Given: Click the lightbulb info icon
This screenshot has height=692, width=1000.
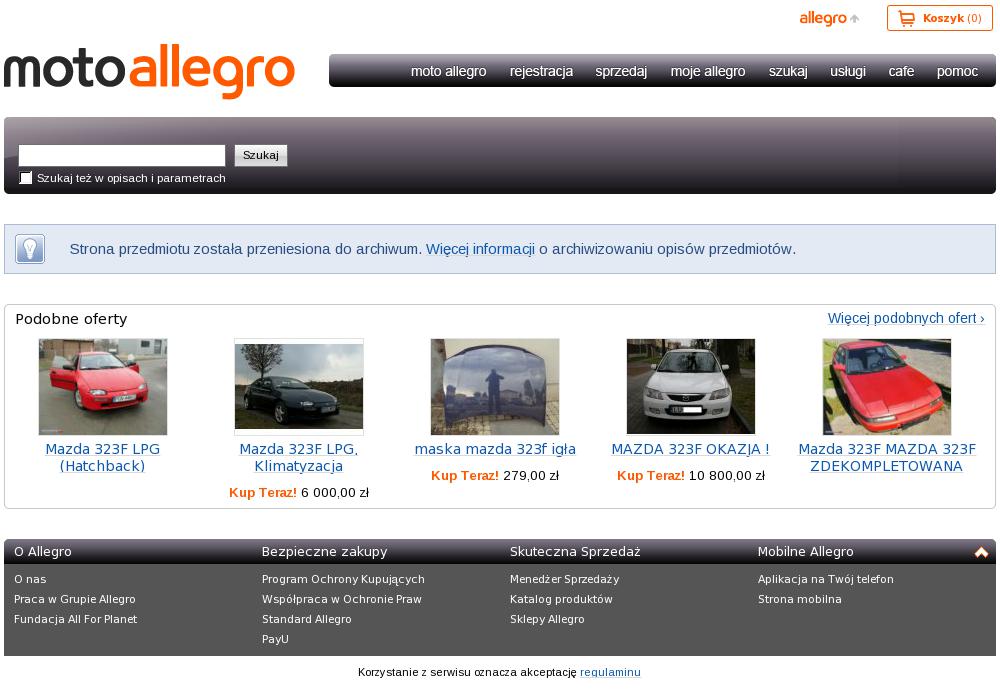Looking at the screenshot, I should (x=30, y=249).
